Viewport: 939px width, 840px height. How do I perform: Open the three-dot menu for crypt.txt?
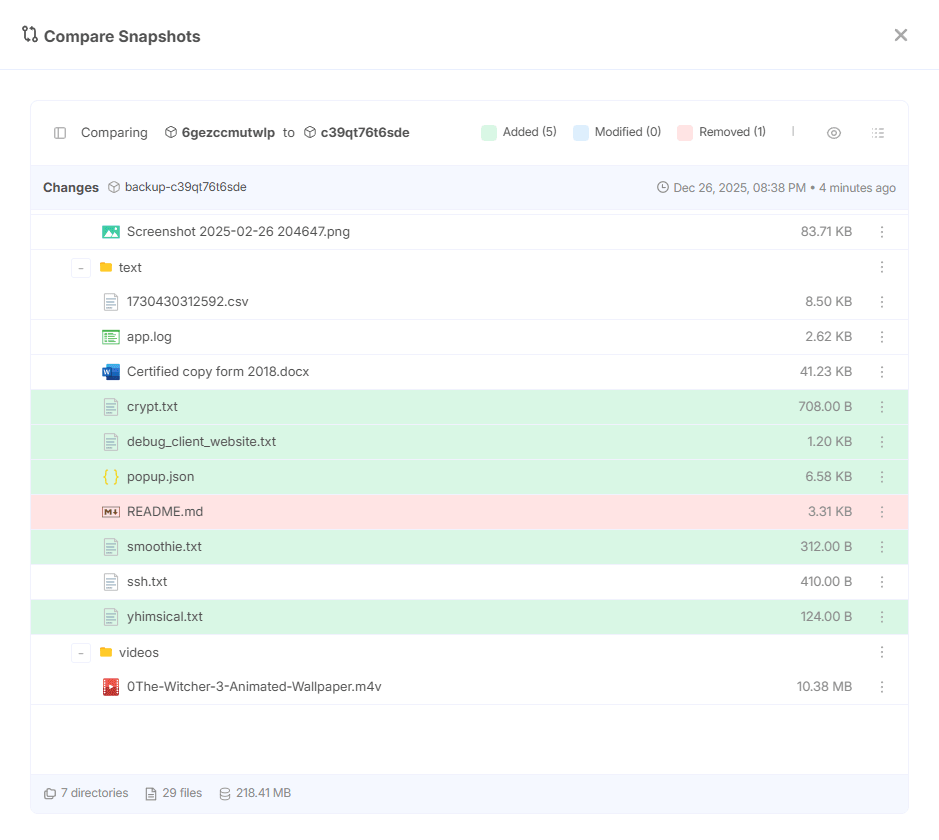click(x=882, y=407)
